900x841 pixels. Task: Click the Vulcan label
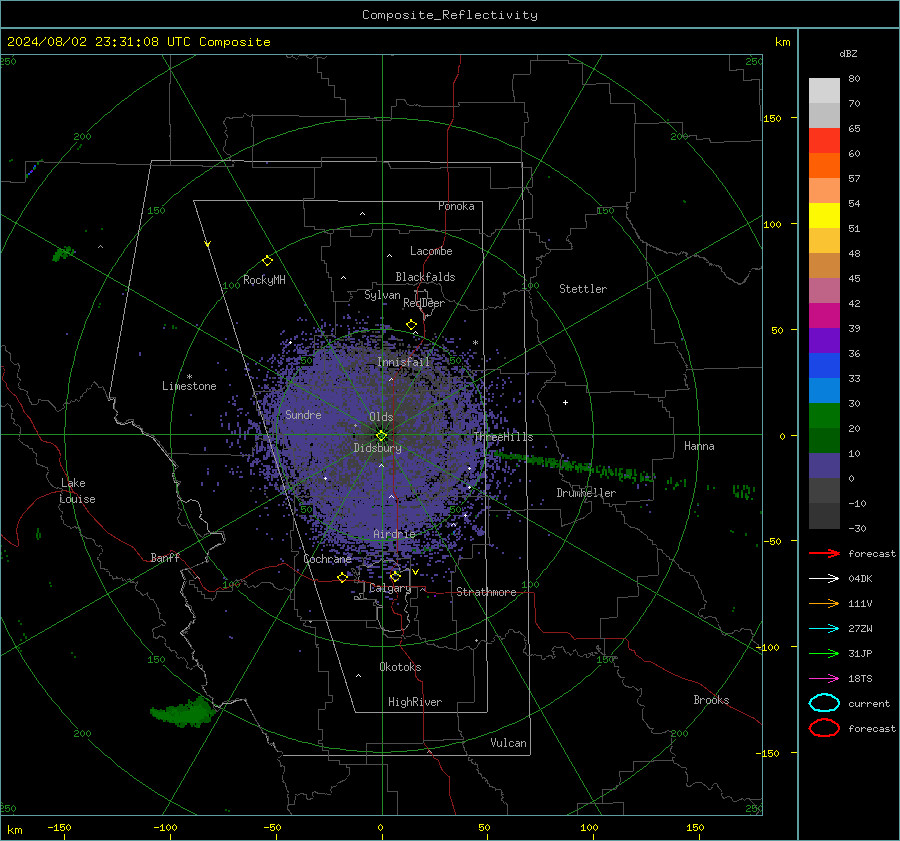click(508, 743)
